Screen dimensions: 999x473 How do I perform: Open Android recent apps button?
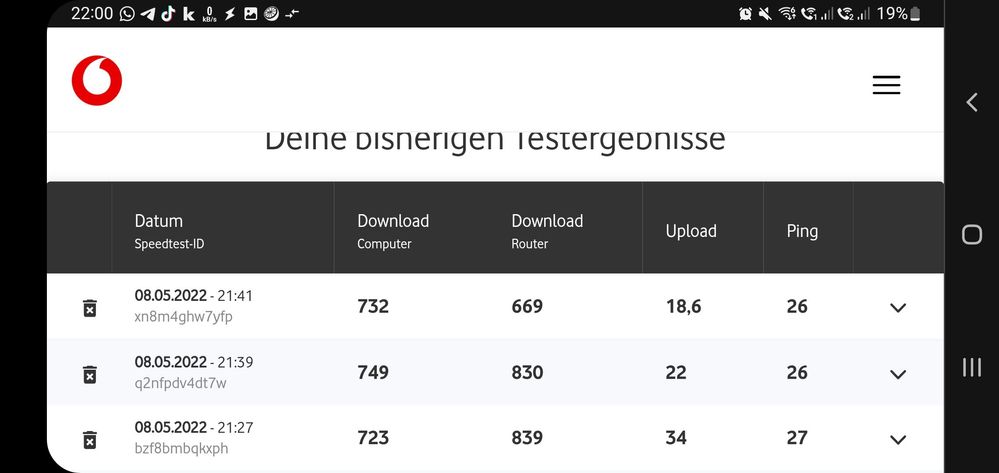(x=971, y=368)
